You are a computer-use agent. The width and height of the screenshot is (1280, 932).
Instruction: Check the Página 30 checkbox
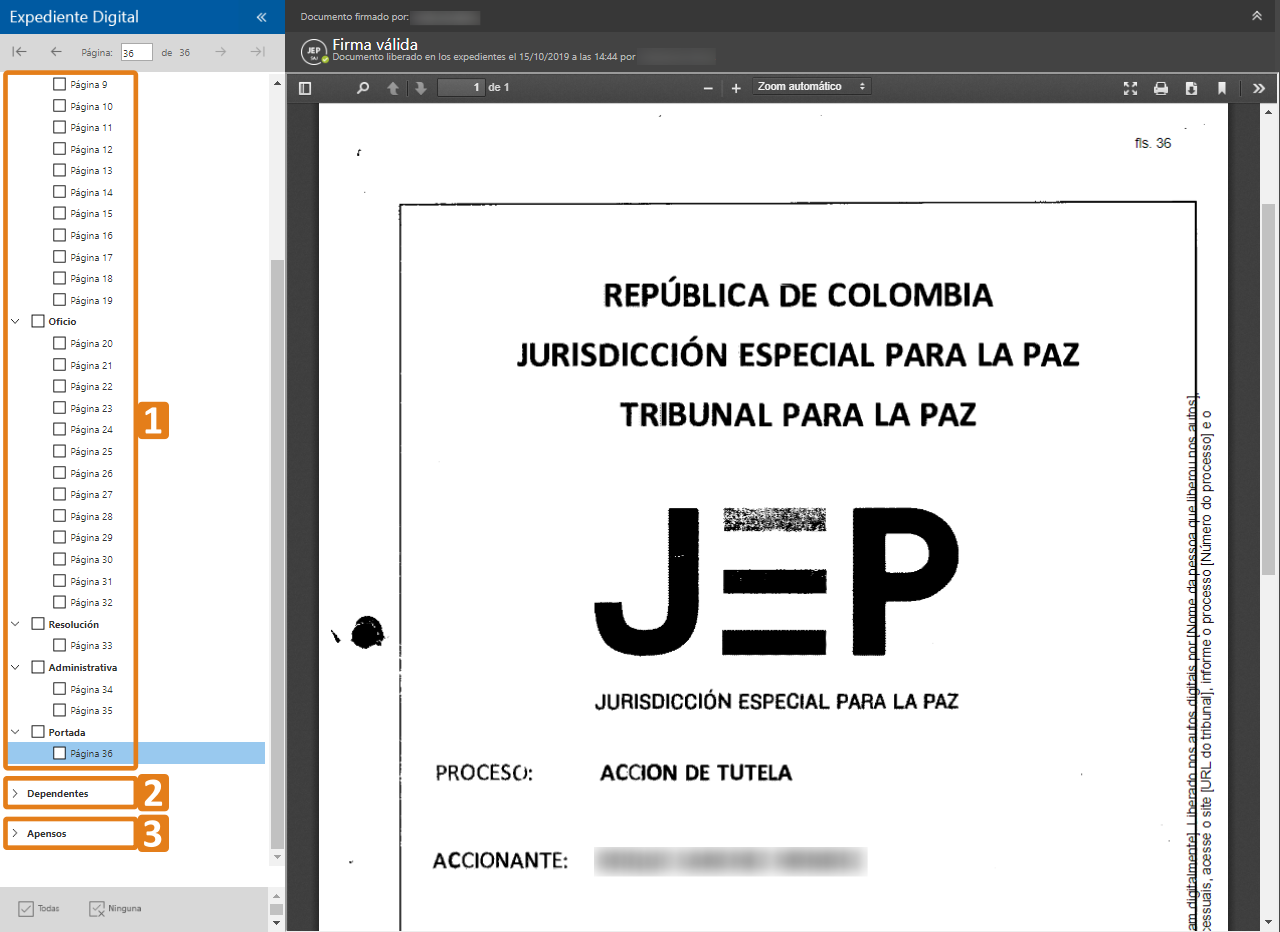tap(59, 559)
